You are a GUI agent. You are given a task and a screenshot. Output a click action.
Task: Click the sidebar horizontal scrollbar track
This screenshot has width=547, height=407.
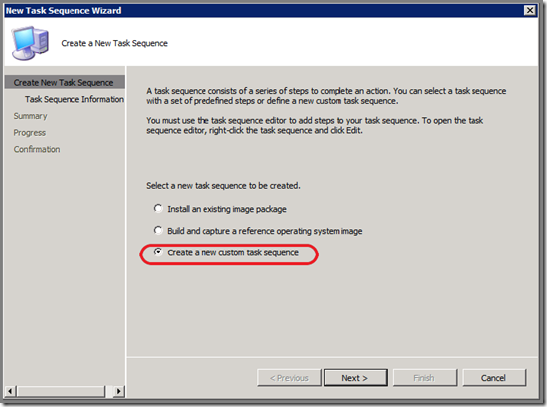click(x=65, y=391)
